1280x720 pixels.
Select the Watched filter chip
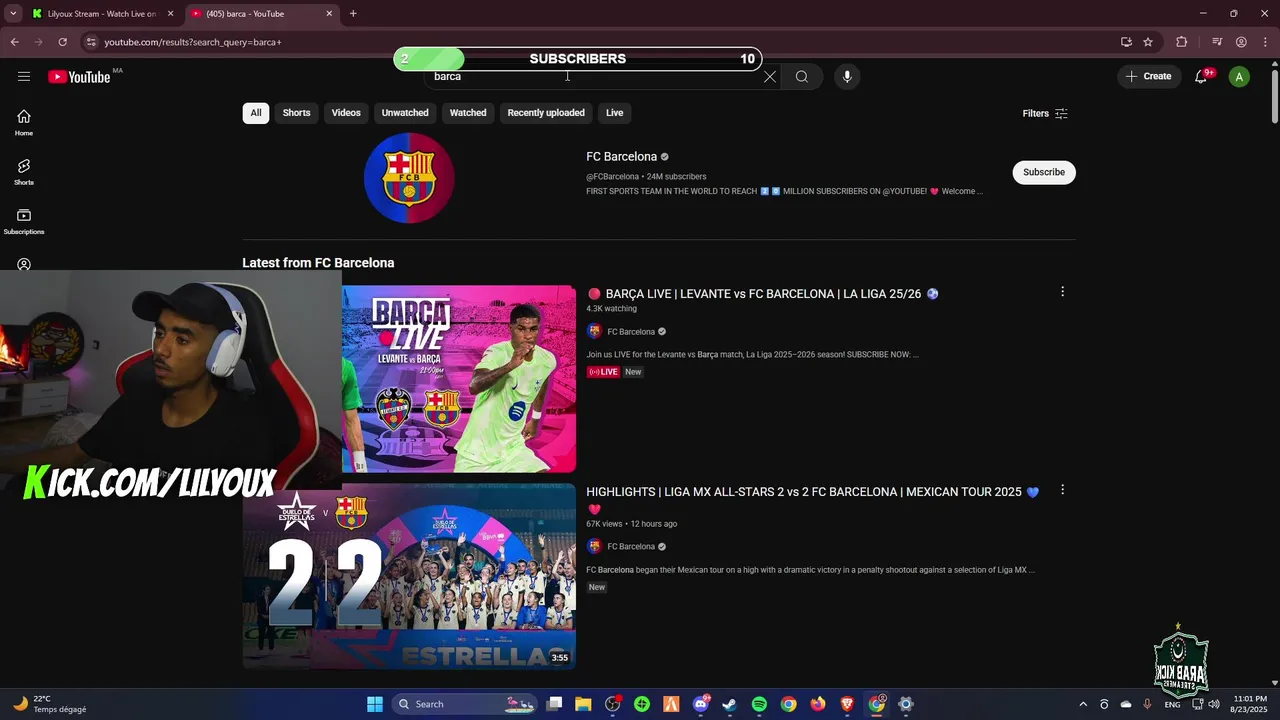click(x=468, y=113)
